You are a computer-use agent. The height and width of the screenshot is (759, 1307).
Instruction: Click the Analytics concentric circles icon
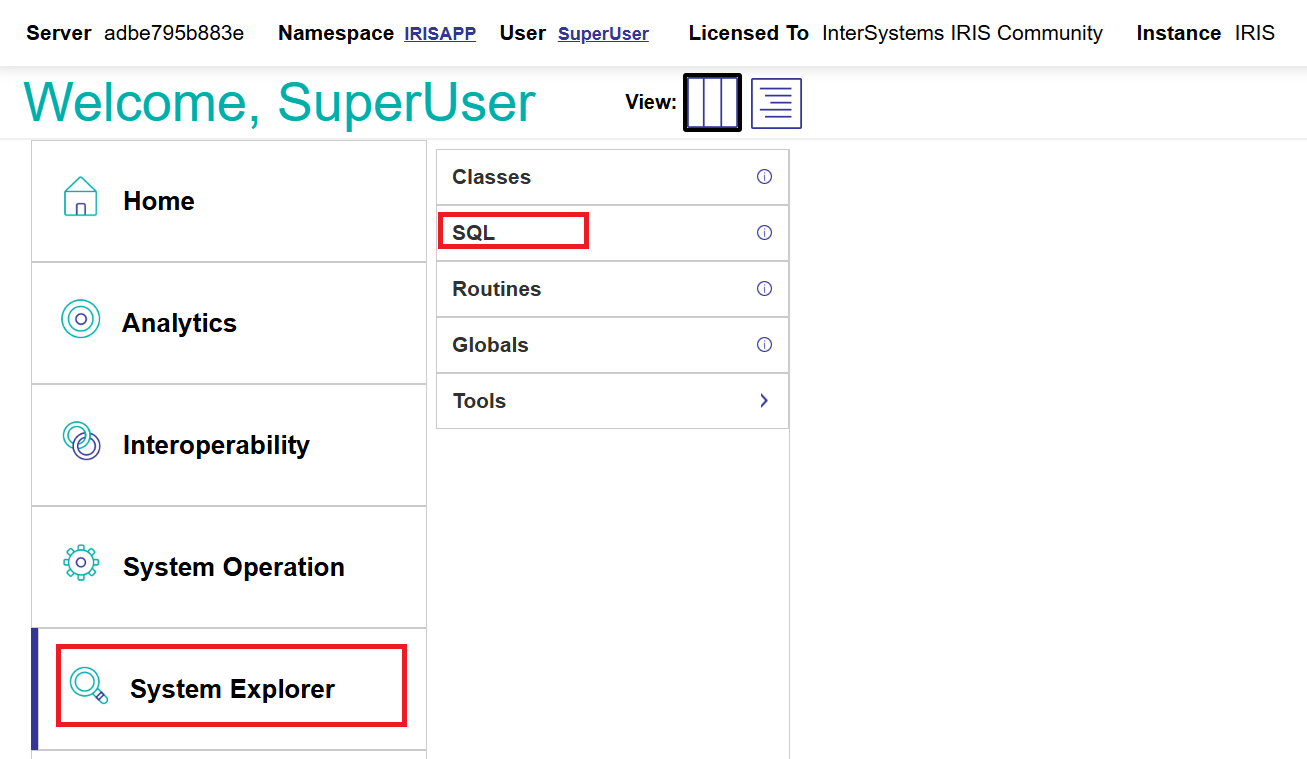pos(81,319)
